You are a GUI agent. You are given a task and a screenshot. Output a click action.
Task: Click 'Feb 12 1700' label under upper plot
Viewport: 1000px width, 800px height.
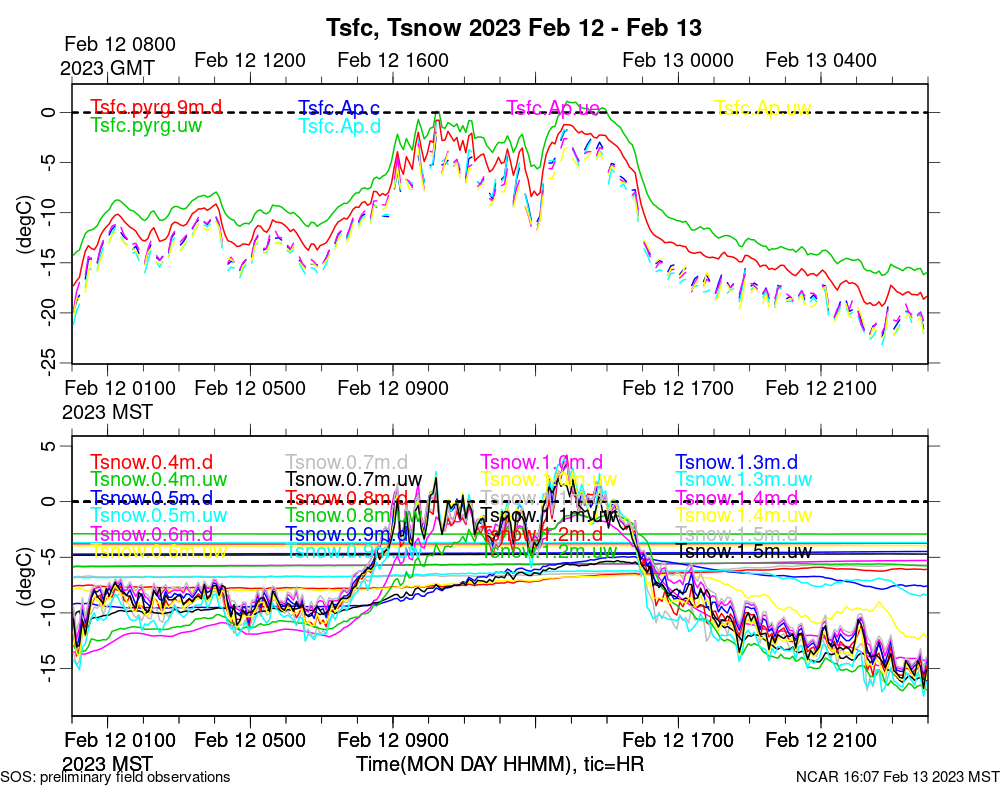(678, 388)
